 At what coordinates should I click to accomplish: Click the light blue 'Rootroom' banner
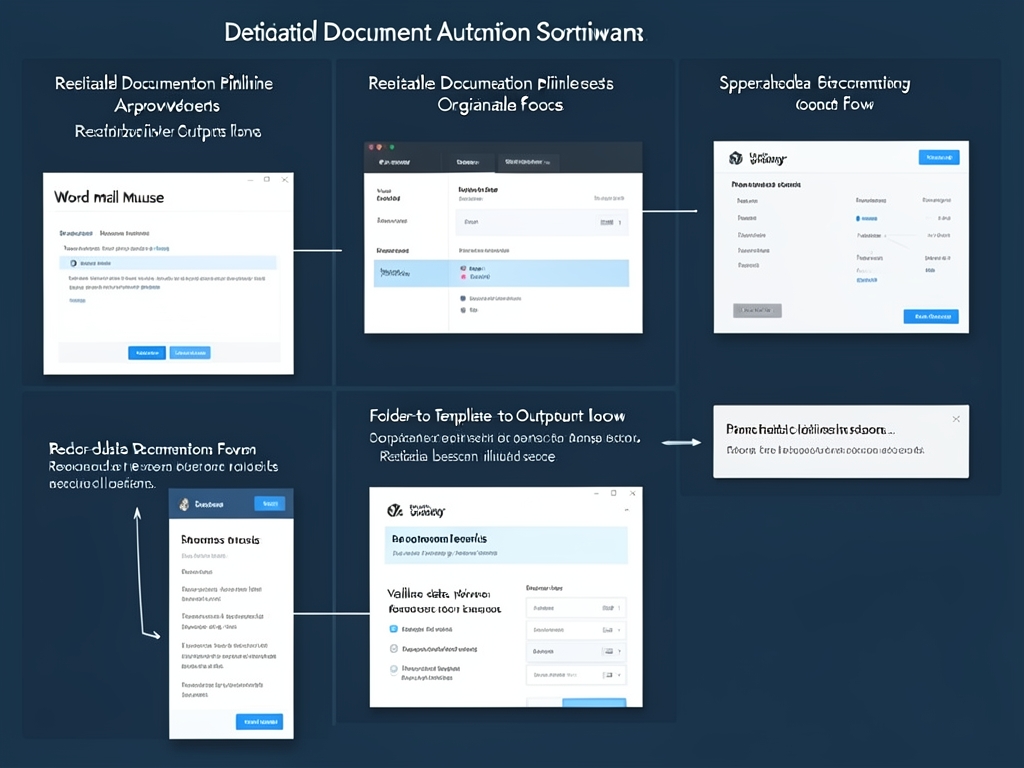coord(506,545)
